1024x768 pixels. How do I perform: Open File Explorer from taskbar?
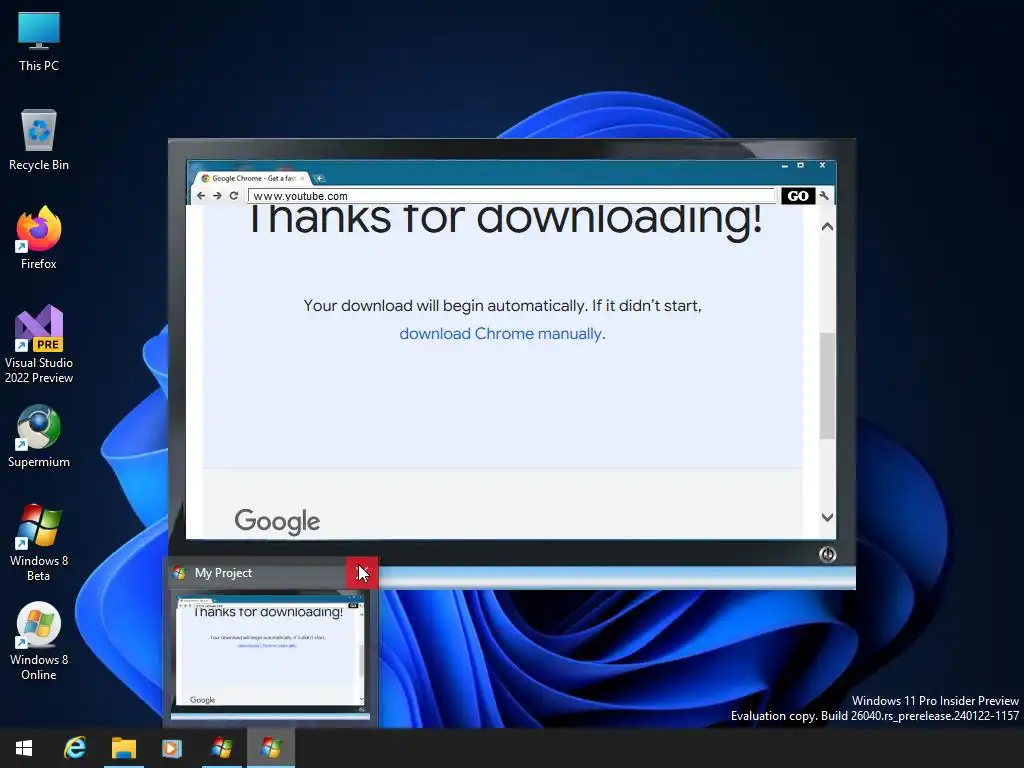click(x=123, y=748)
